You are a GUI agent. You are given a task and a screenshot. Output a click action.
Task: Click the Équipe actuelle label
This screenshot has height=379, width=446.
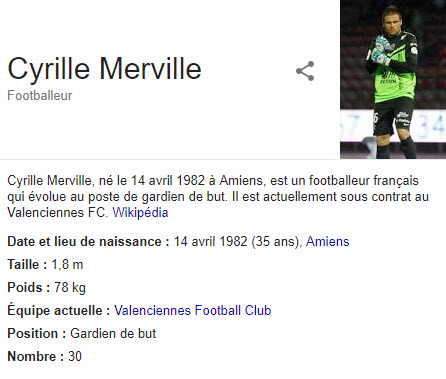[59, 310]
